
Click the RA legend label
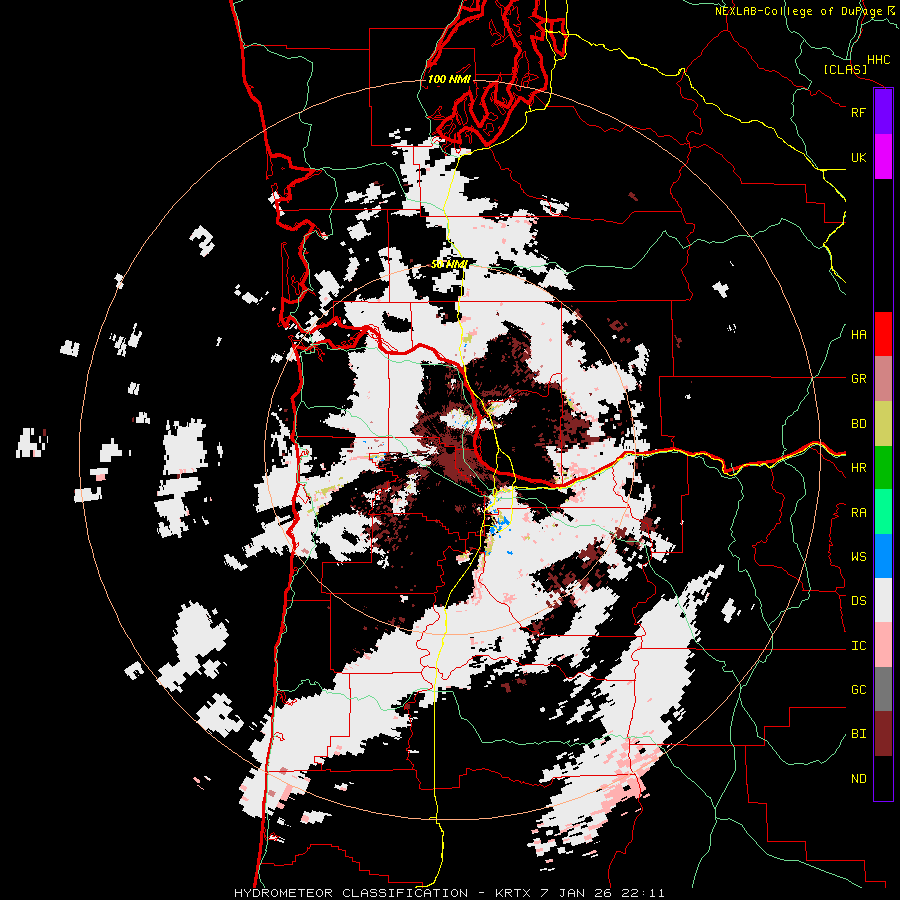click(x=858, y=513)
